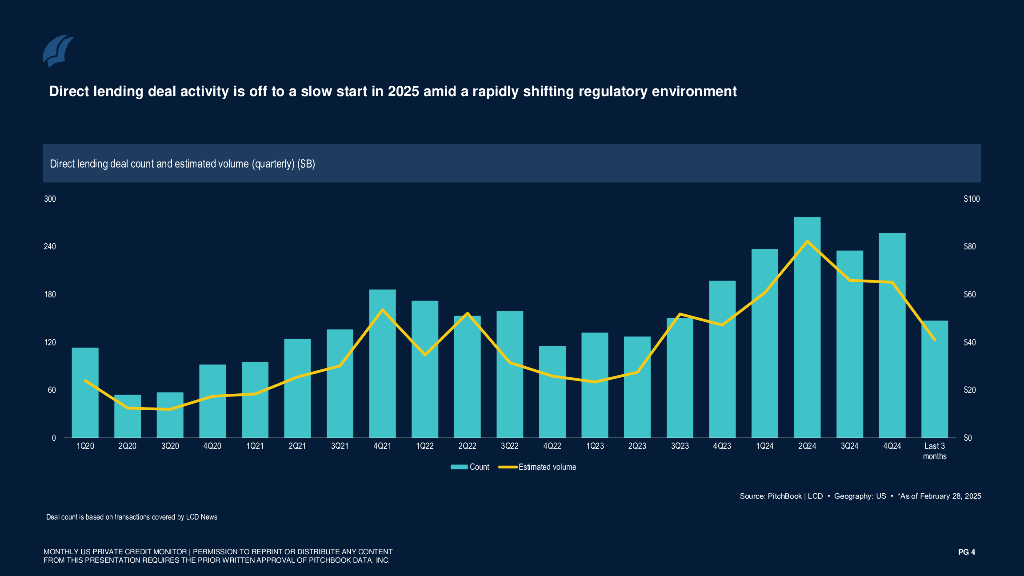Screen dimensions: 1024x576
Task: Click the 2Q22 x-axis label
Action: click(467, 446)
